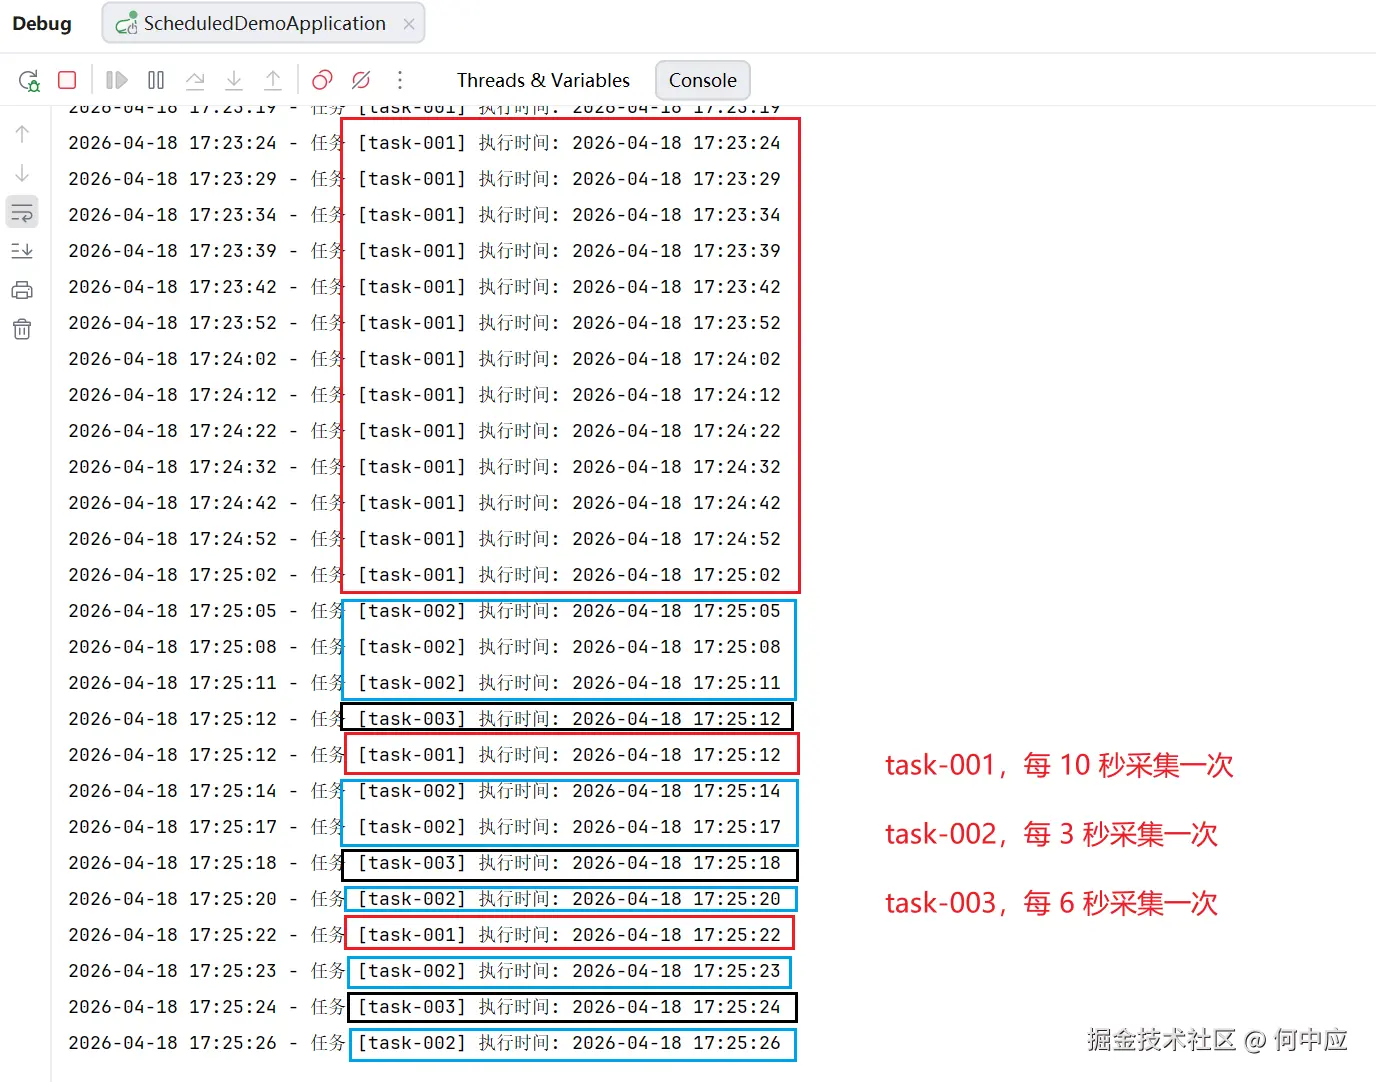
Task: Click log line timestamped 17:23:42
Action: (424, 287)
